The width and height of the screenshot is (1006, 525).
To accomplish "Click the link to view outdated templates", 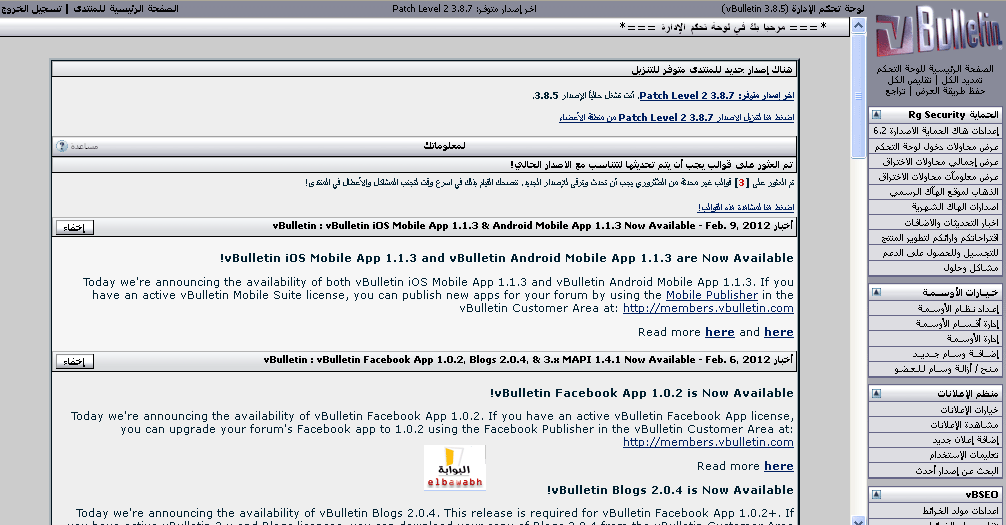I will 746,207.
